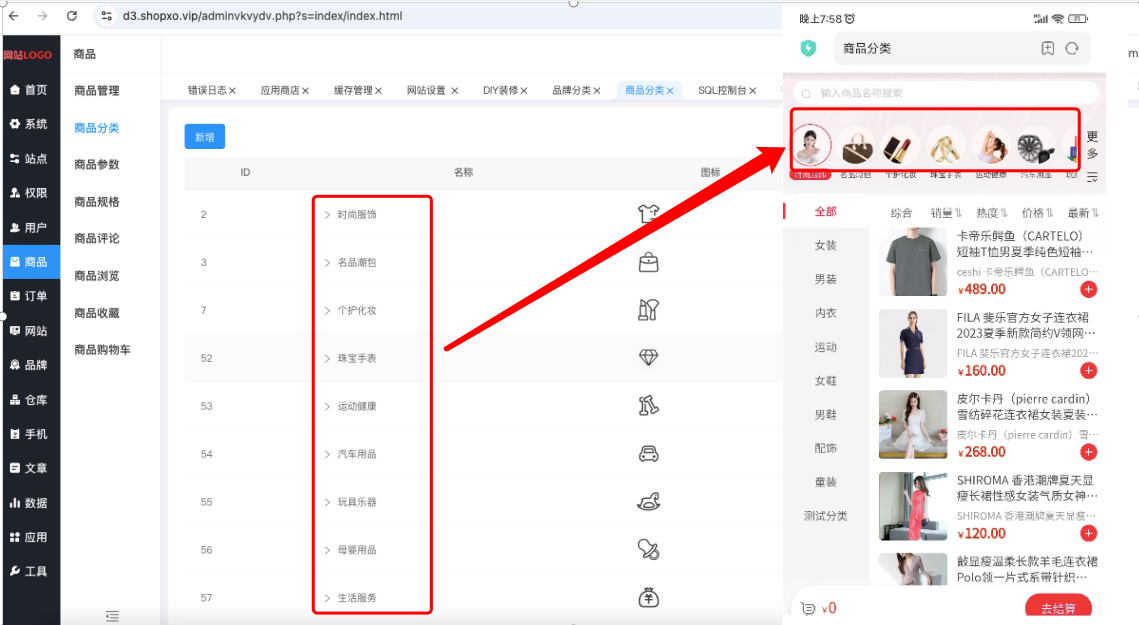The image size is (1139, 625).
Task: Focus the 输入商品名称搜索 search field
Action: (945, 93)
